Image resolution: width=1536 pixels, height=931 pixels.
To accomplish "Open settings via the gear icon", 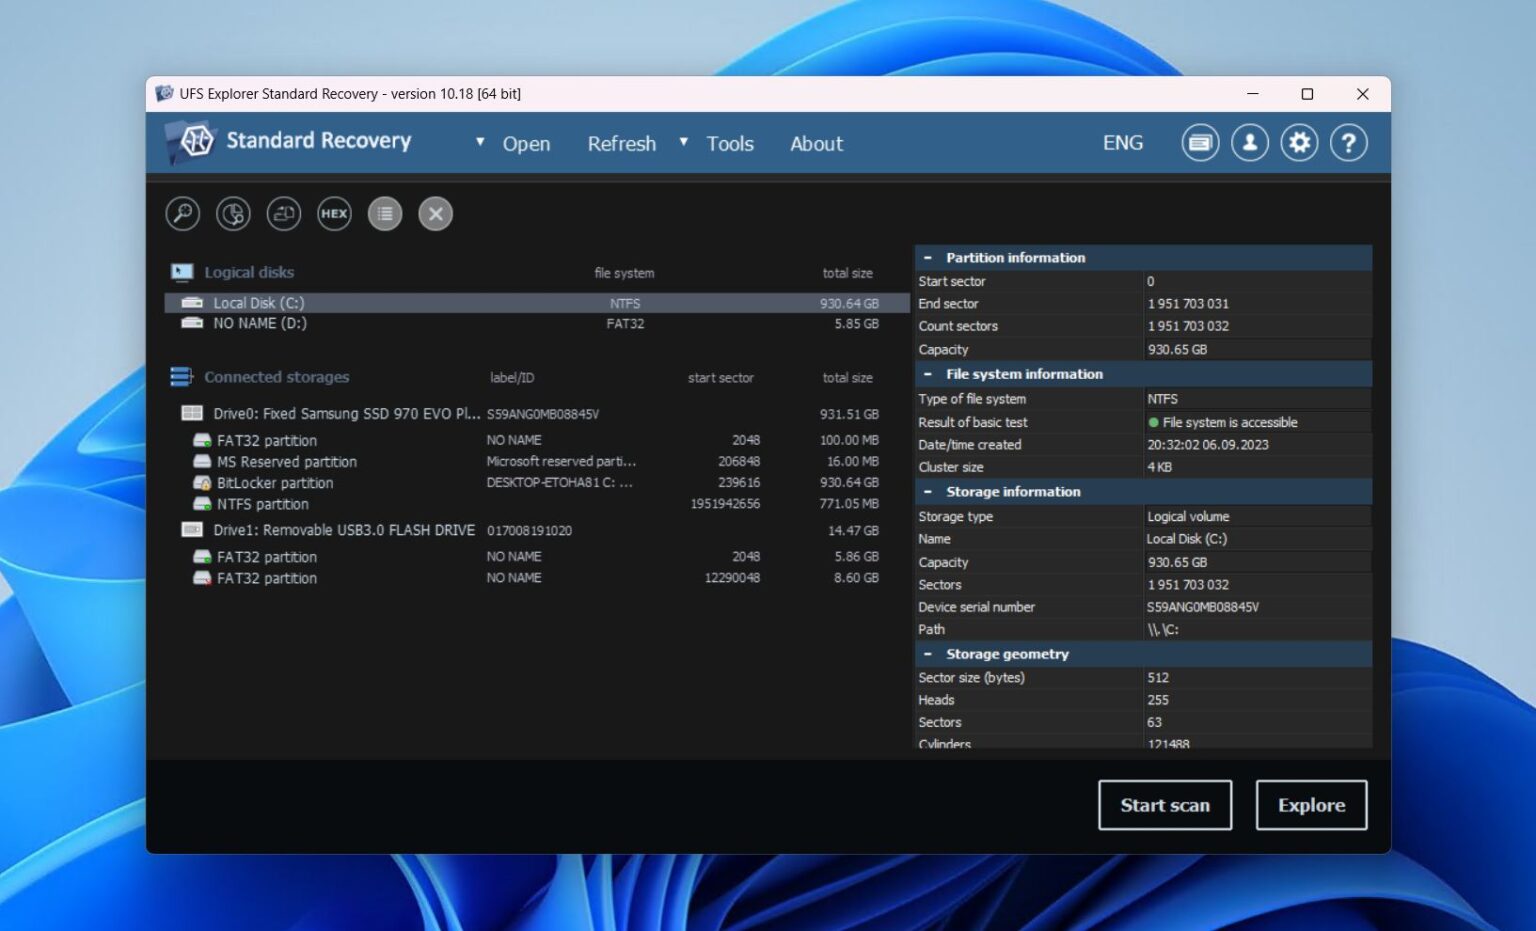I will [1299, 143].
